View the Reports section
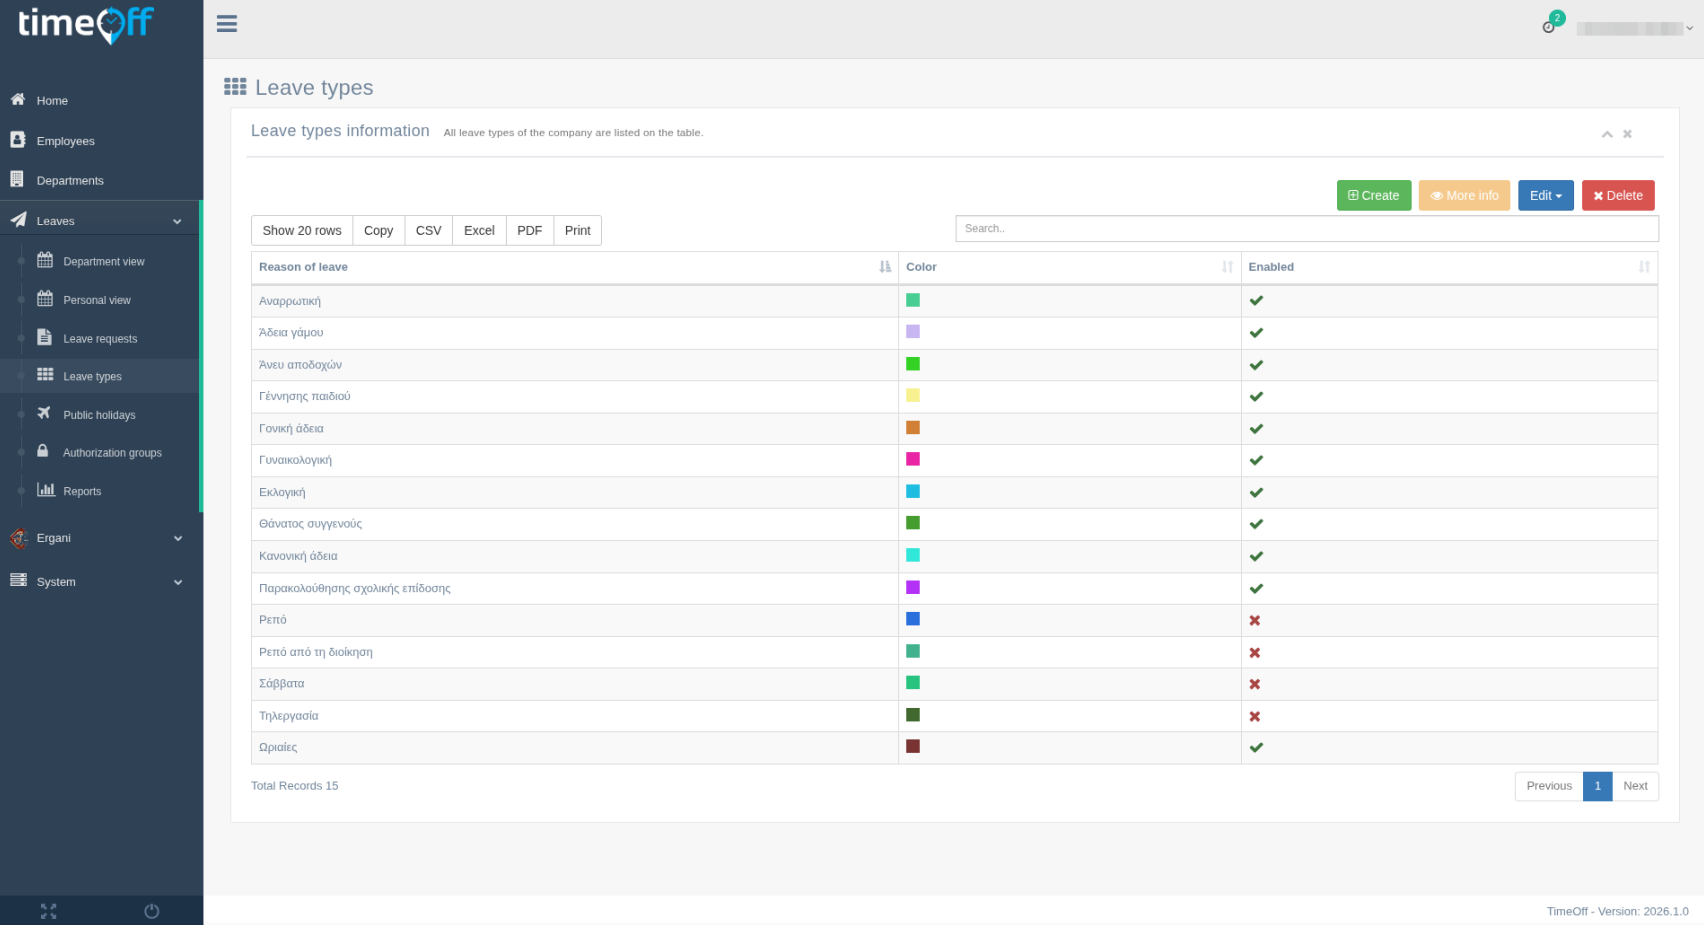Screen dimensions: 1704x925 coord(82,491)
